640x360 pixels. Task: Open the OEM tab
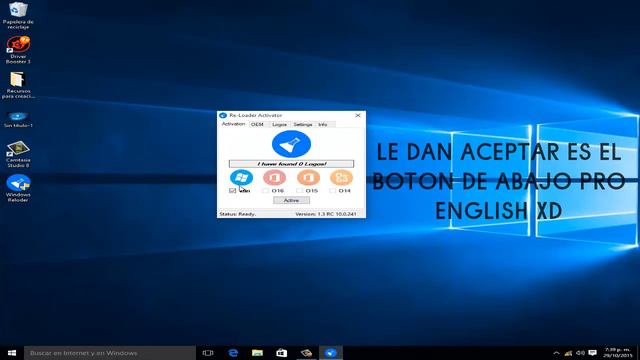[257, 124]
